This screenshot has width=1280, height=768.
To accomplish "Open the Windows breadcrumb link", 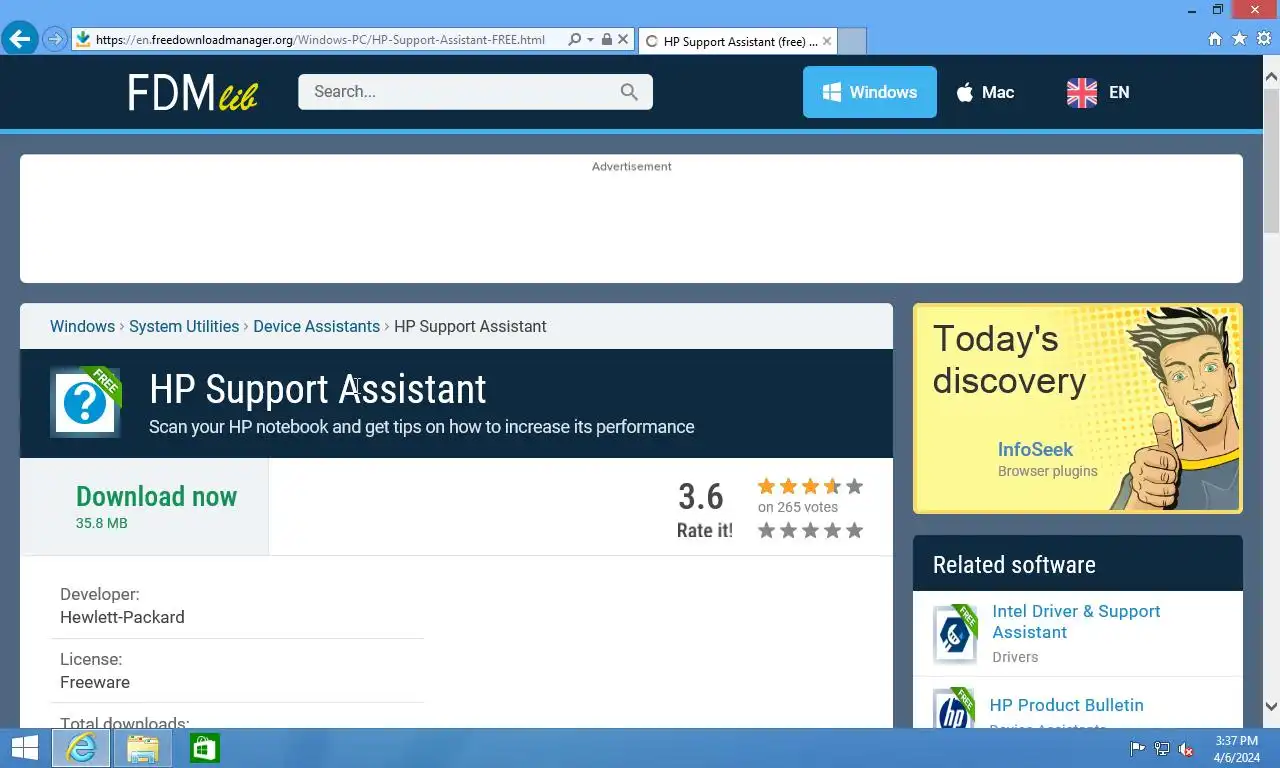I will (x=82, y=326).
